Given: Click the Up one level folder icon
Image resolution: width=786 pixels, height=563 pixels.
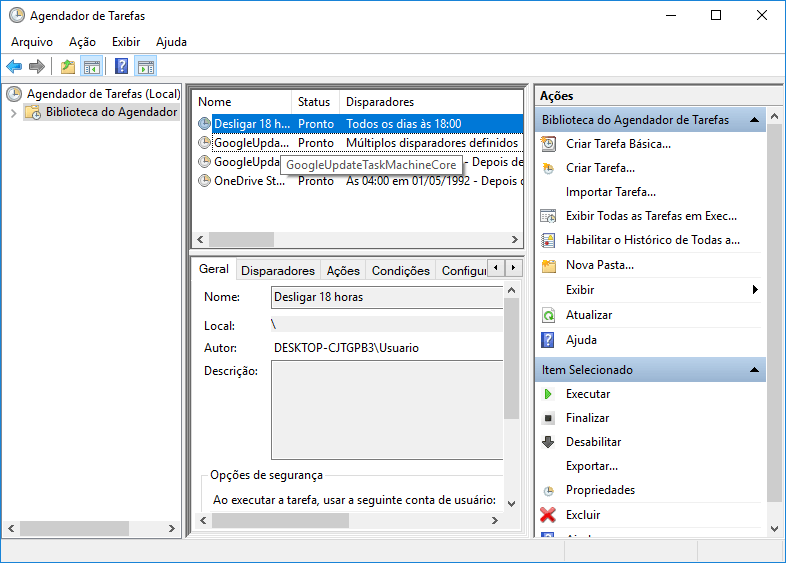Looking at the screenshot, I should pos(68,66).
